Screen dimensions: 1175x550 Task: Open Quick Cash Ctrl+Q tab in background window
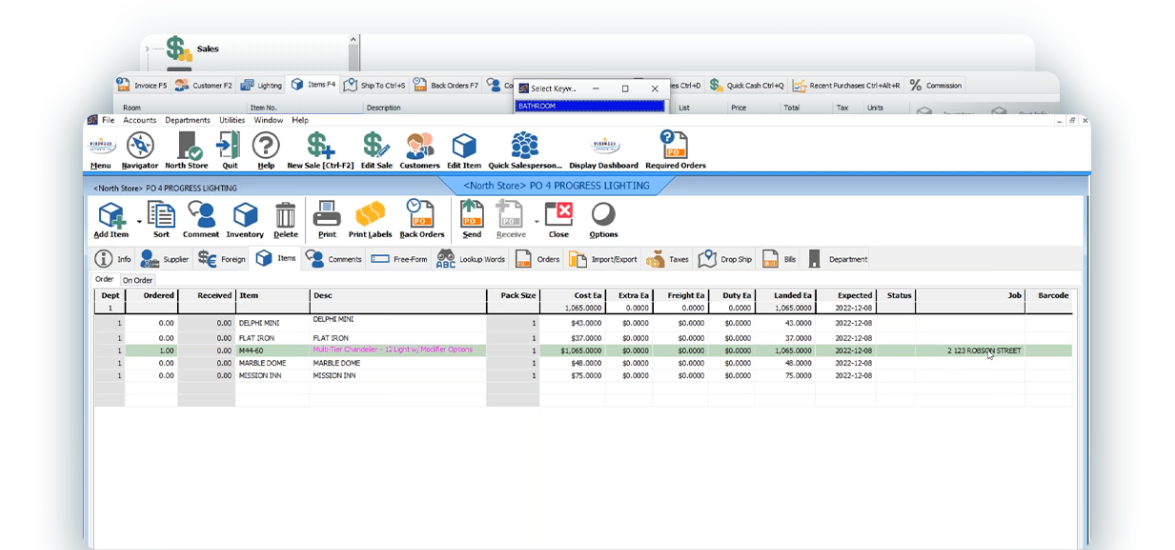click(747, 85)
